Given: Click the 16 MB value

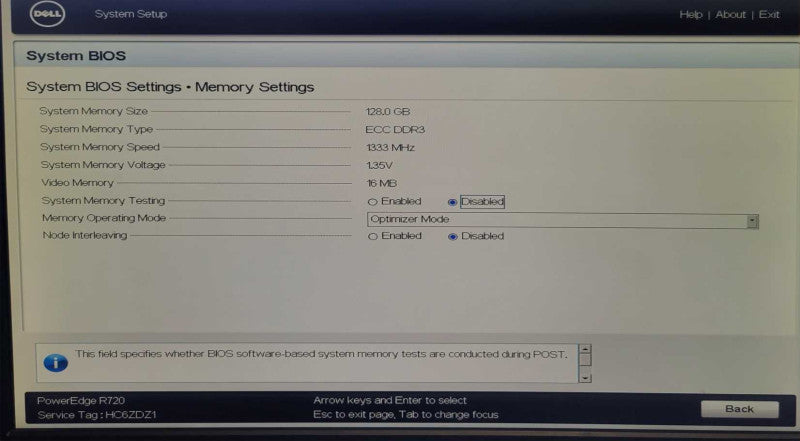Looking at the screenshot, I should click(x=382, y=183).
